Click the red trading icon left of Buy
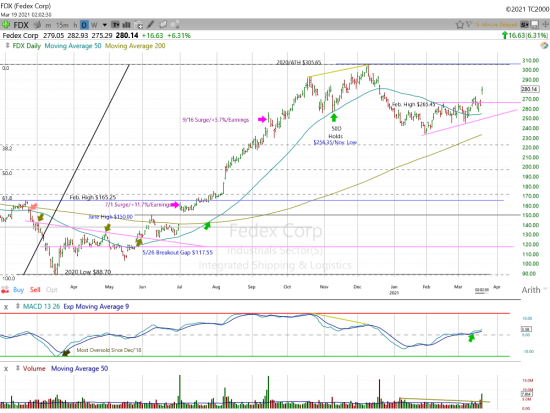Image resolution: width=550 pixels, height=413 pixels. tap(5, 290)
